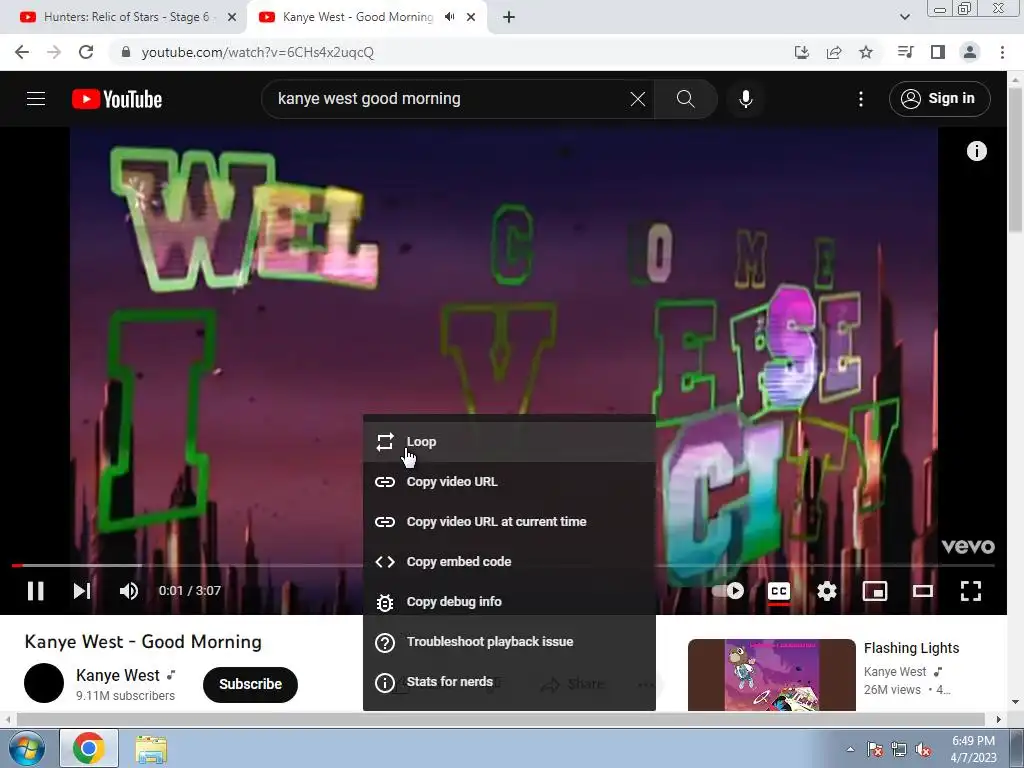Click the video info card icon

tap(976, 152)
